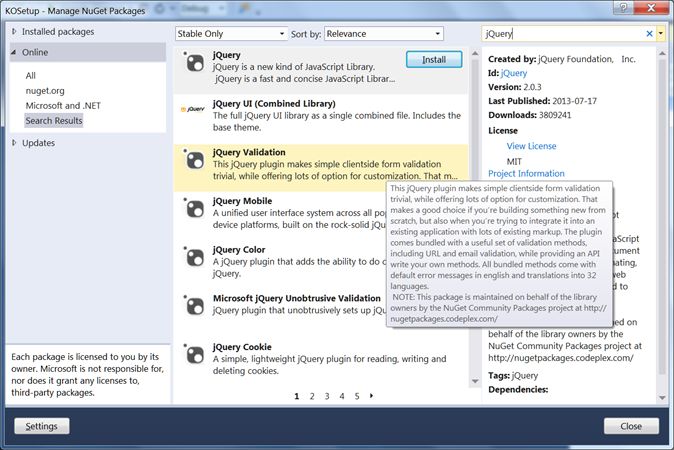Click the jQuery package icon
This screenshot has height=450, width=674.
(195, 63)
